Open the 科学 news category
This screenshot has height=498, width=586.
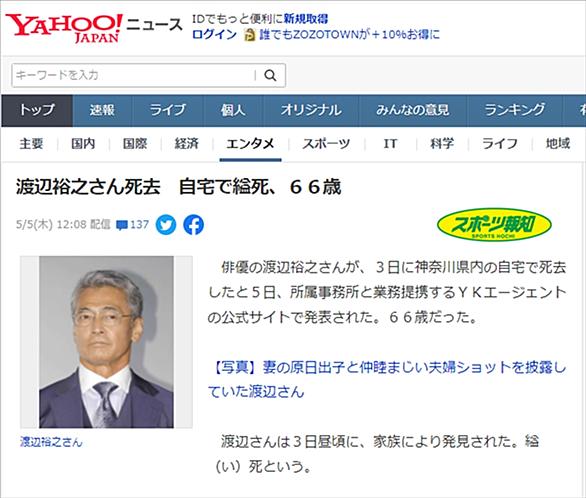click(442, 144)
